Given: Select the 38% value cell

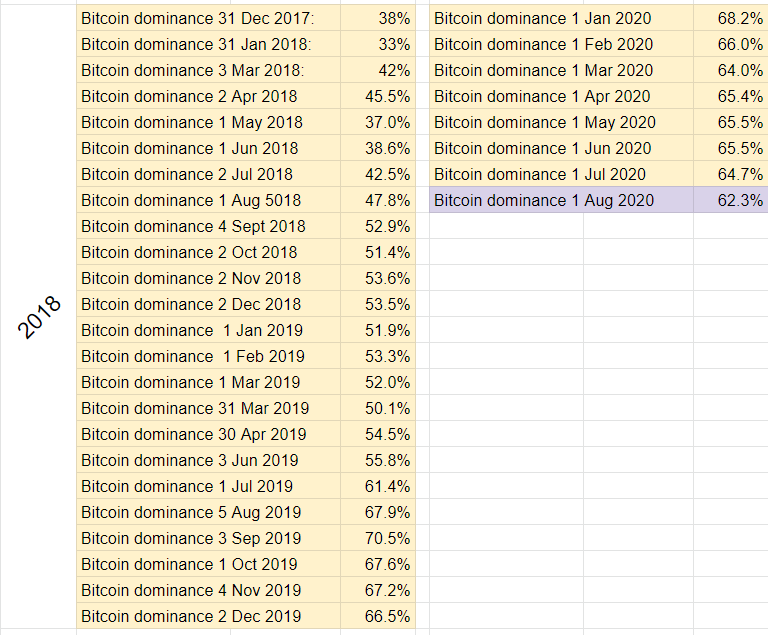Looking at the screenshot, I should 378,18.
